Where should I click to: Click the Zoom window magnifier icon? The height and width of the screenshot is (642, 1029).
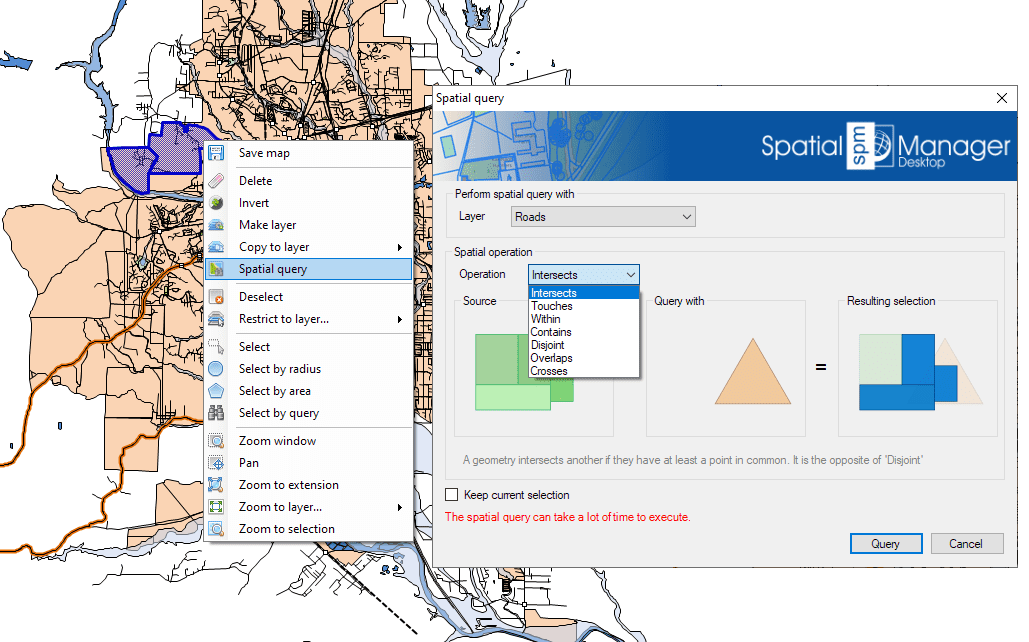click(x=216, y=441)
